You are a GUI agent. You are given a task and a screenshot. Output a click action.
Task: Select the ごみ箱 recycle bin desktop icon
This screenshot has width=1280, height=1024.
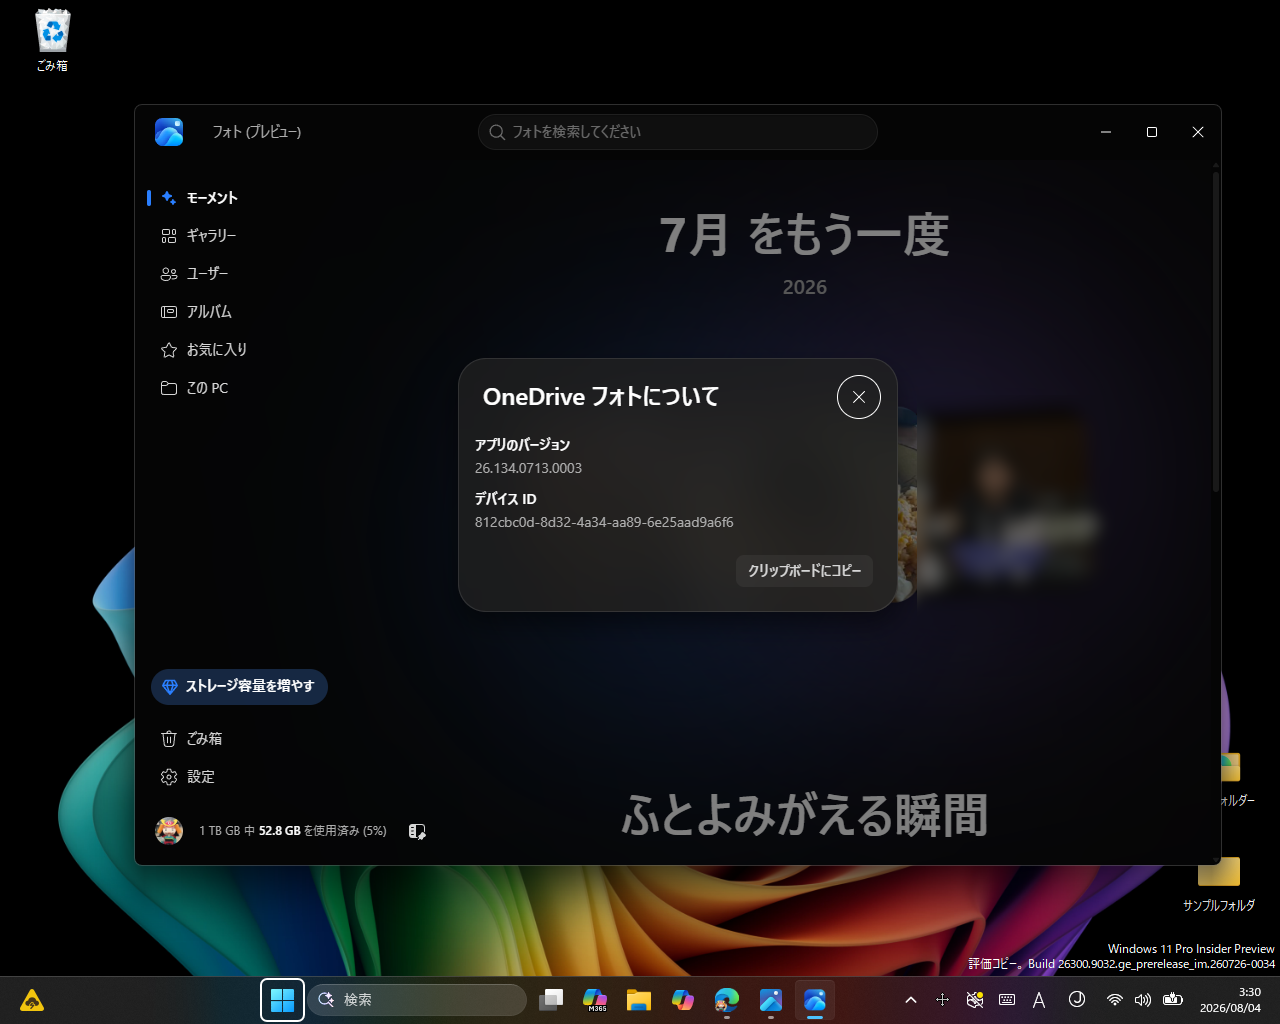pyautogui.click(x=52, y=41)
